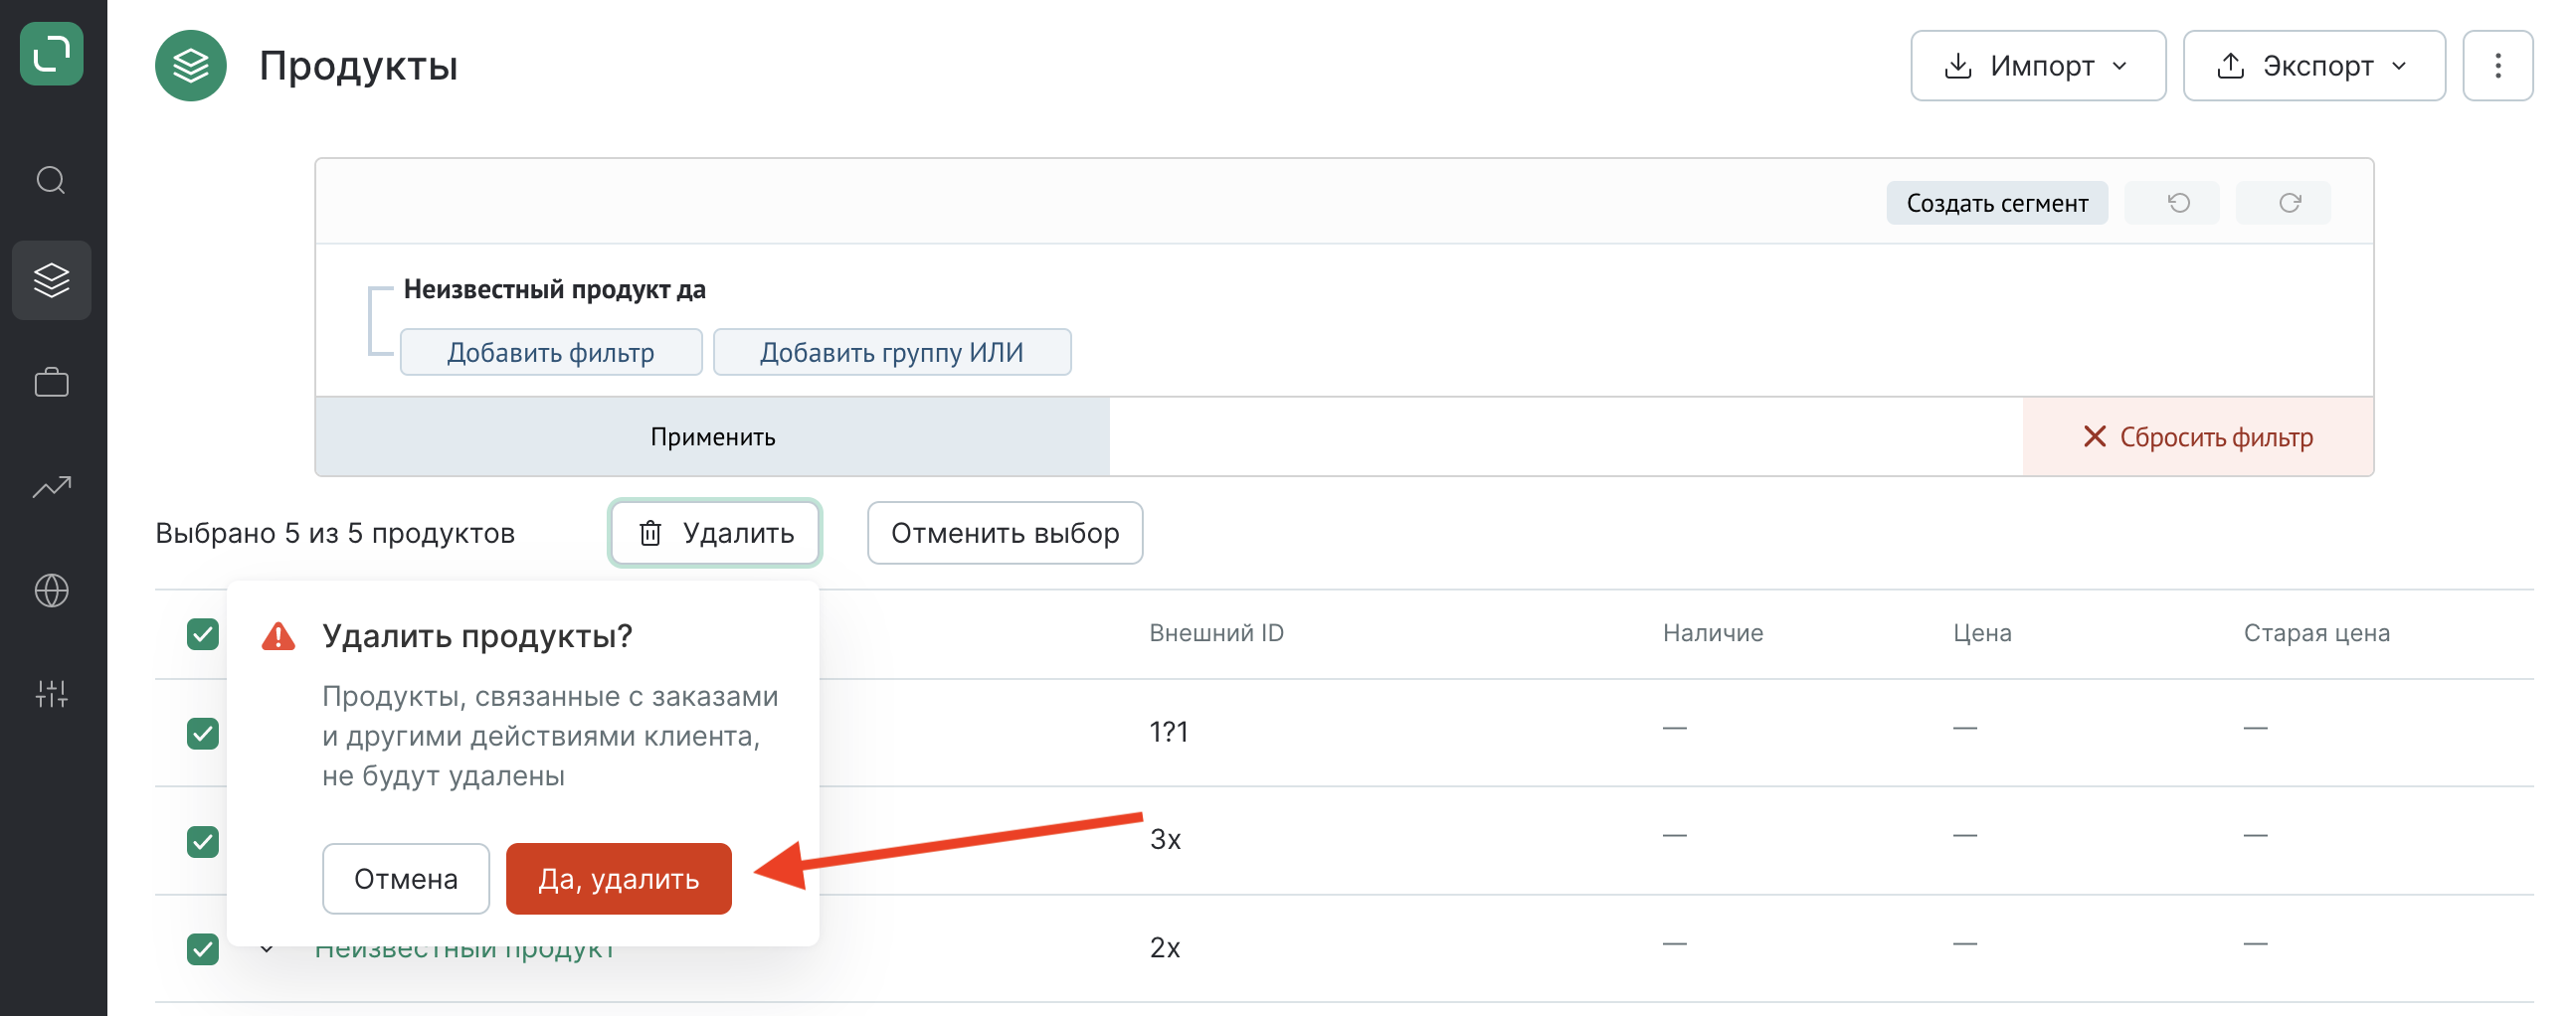Click the Внешний ID column header
Screen dimensions: 2576x1016
tap(1216, 633)
